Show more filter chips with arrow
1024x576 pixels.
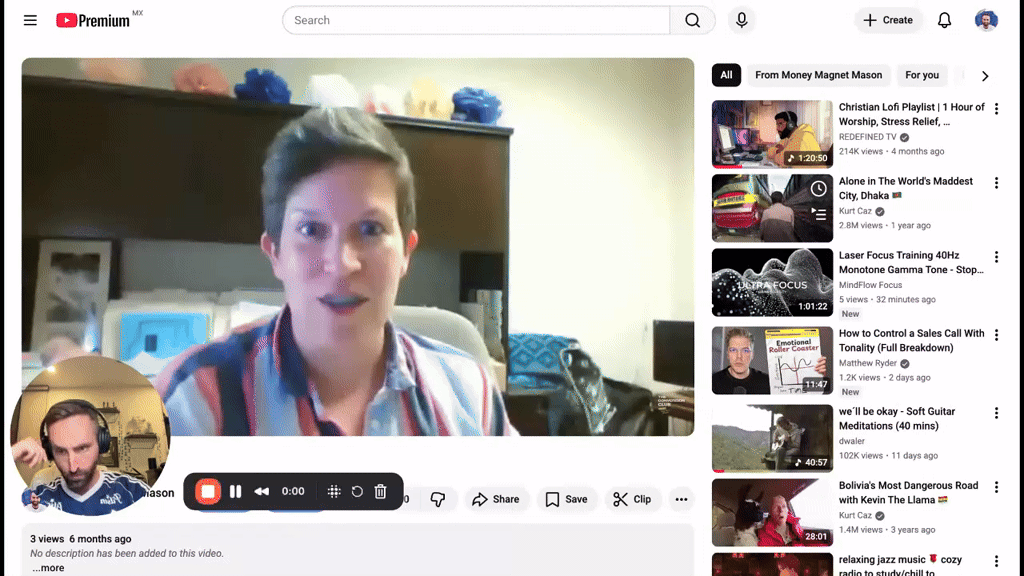click(x=985, y=76)
